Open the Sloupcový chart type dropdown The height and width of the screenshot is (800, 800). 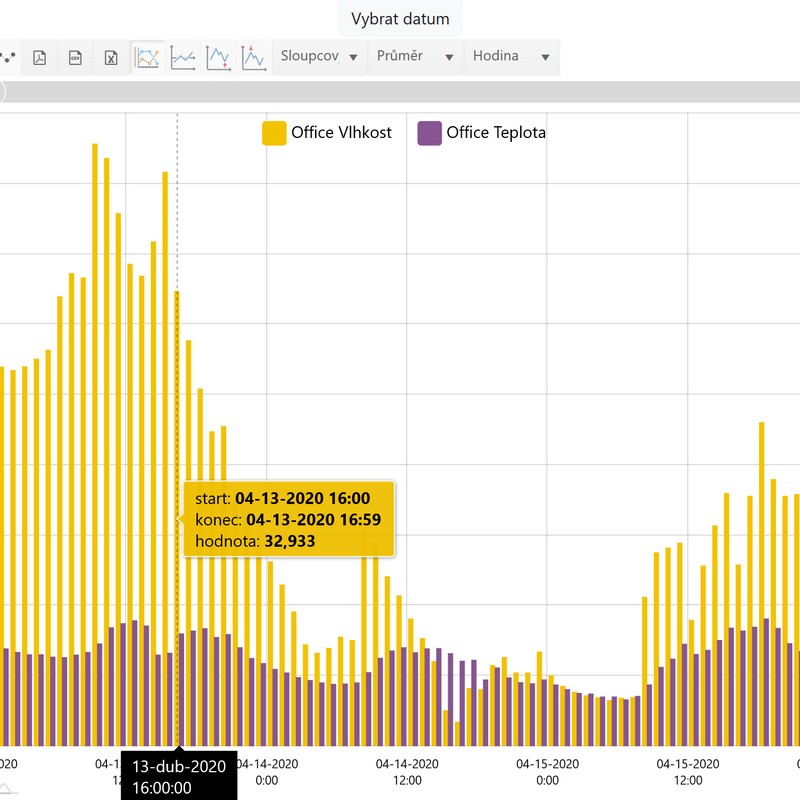pos(319,57)
